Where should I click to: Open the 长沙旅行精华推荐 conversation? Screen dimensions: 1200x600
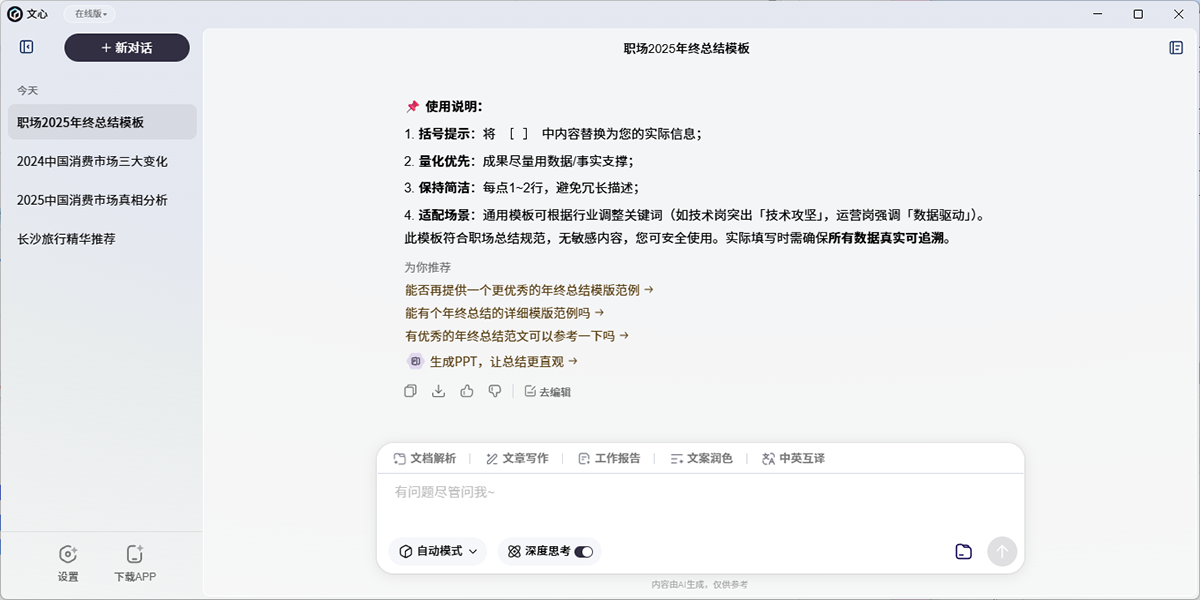click(66, 239)
